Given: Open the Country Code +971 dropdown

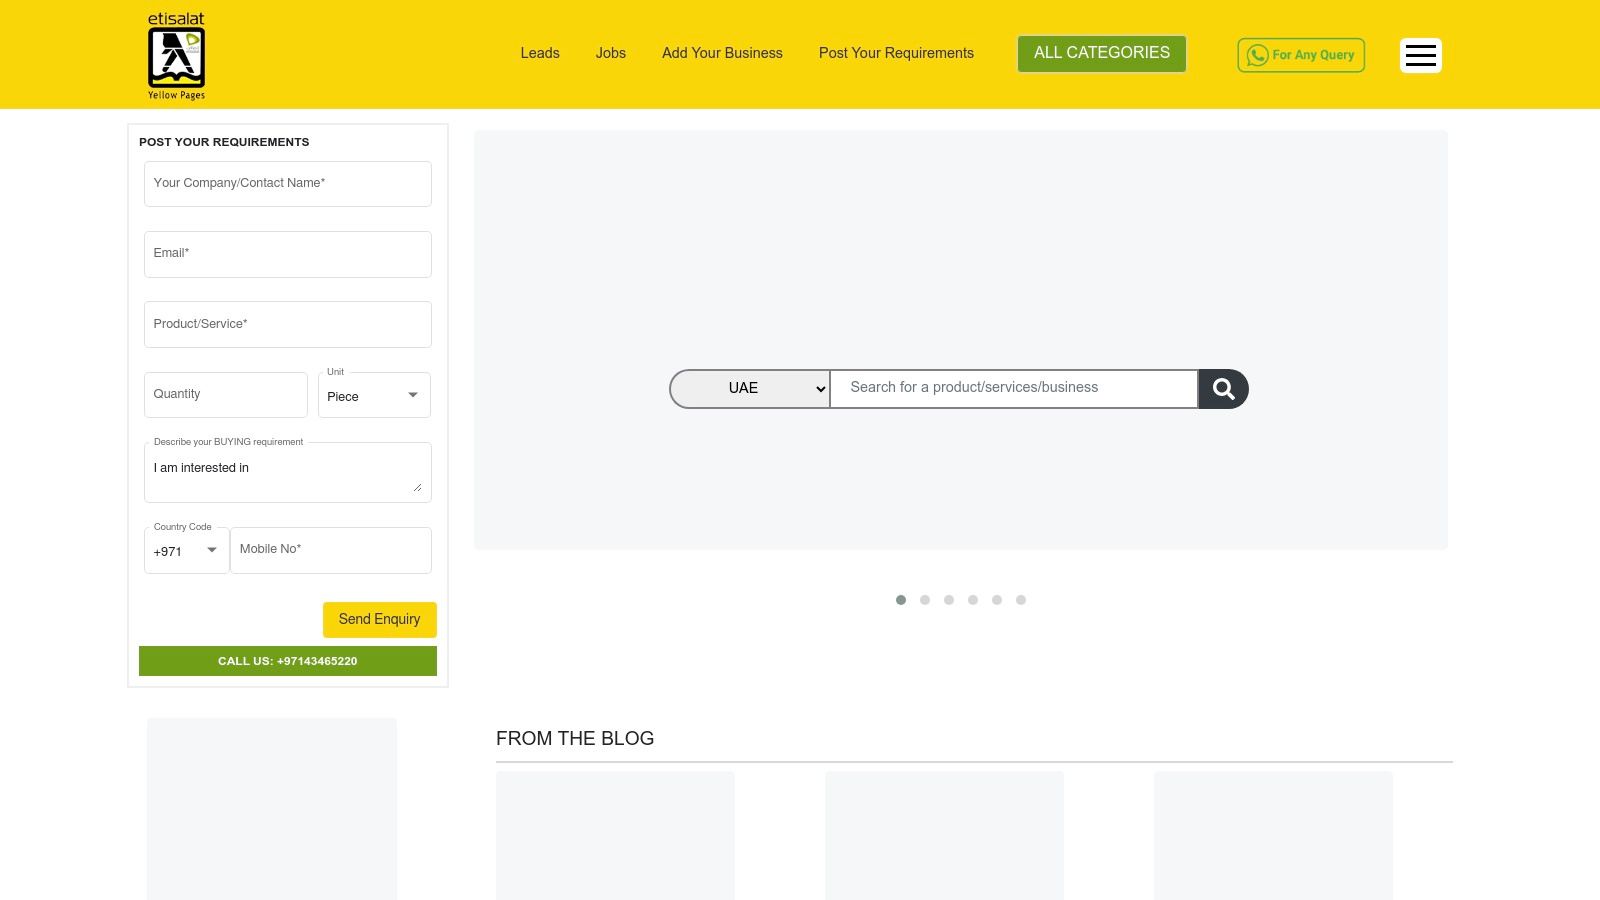Looking at the screenshot, I should tap(185, 550).
